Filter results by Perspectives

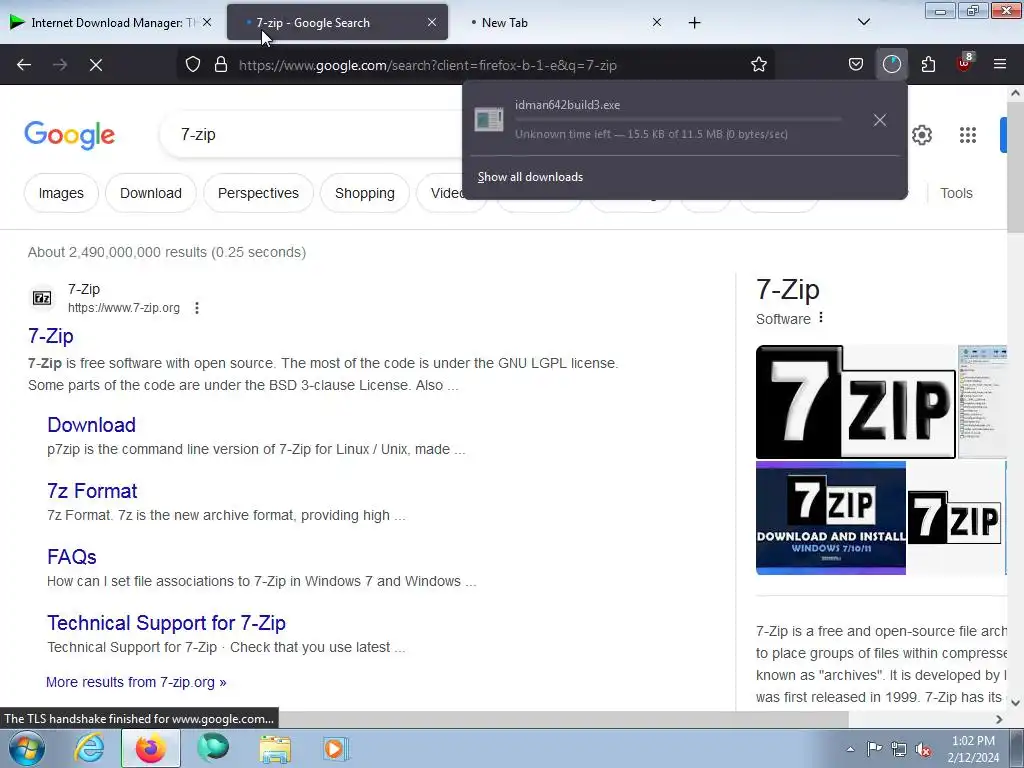point(258,193)
